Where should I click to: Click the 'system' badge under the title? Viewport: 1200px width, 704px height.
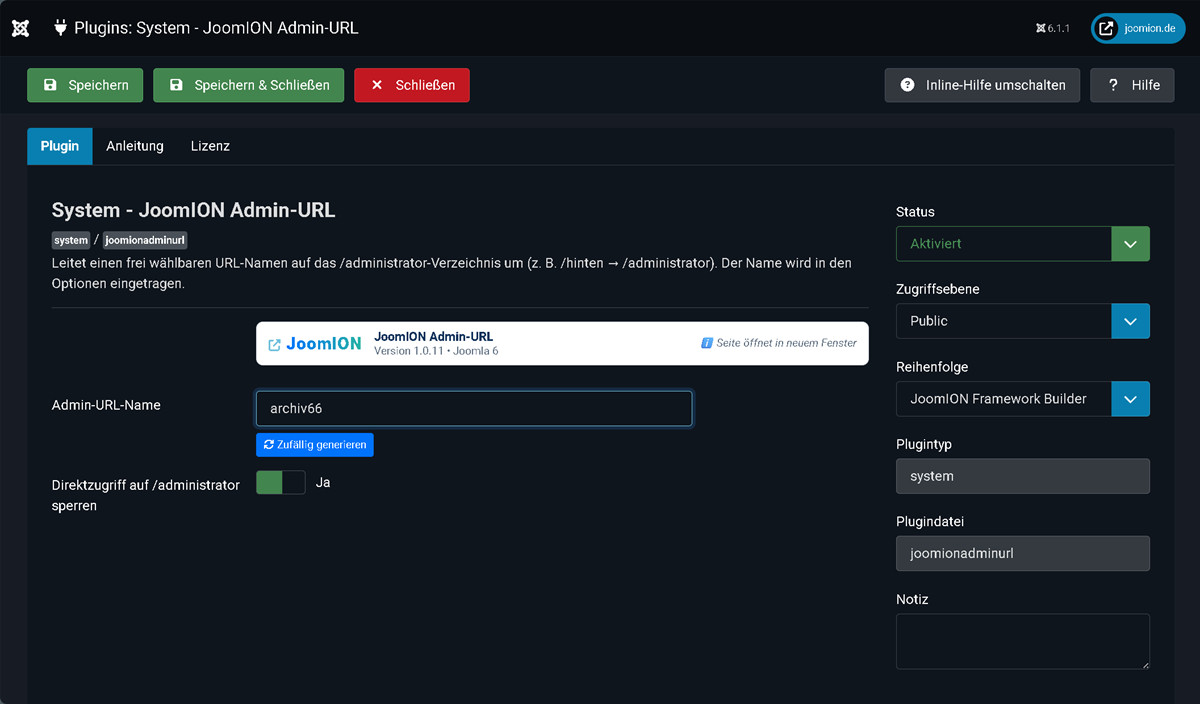(x=71, y=240)
